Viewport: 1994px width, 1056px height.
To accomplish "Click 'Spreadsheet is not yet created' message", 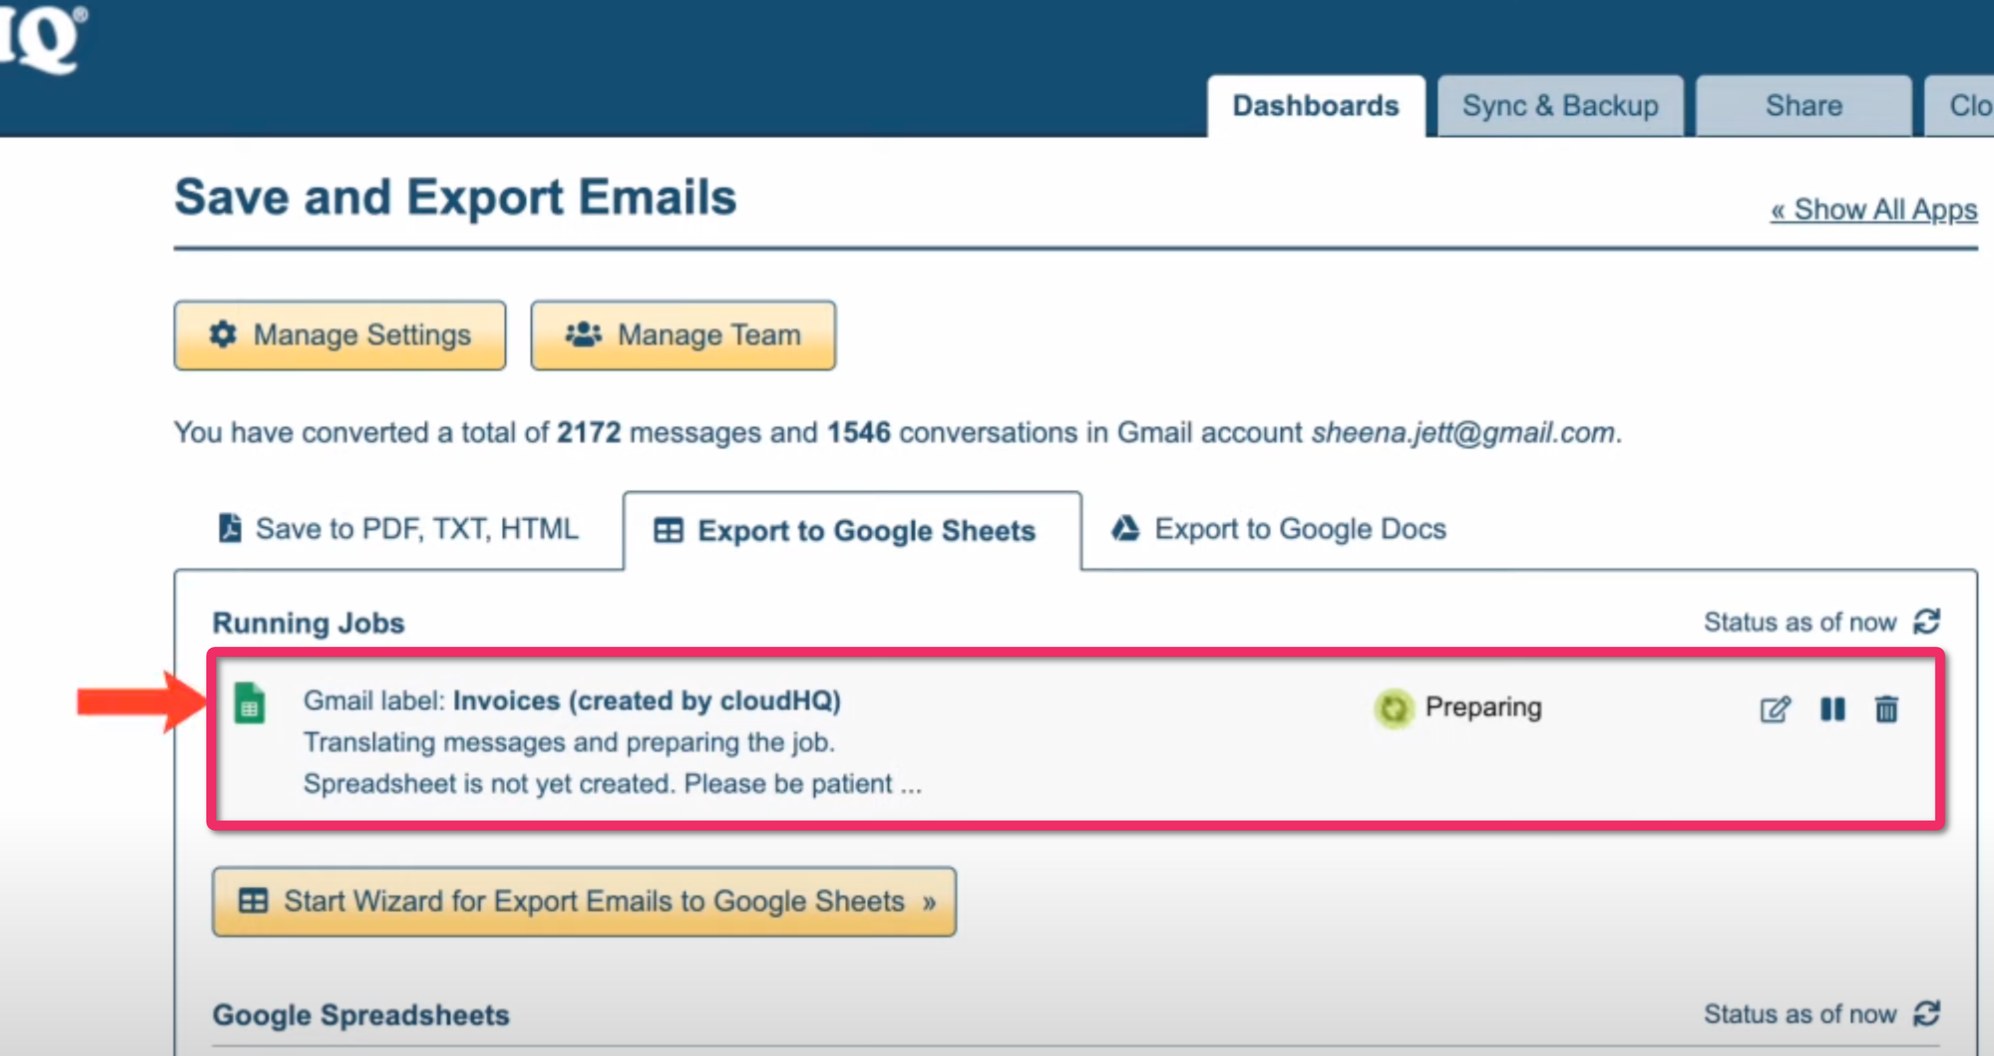I will 612,783.
